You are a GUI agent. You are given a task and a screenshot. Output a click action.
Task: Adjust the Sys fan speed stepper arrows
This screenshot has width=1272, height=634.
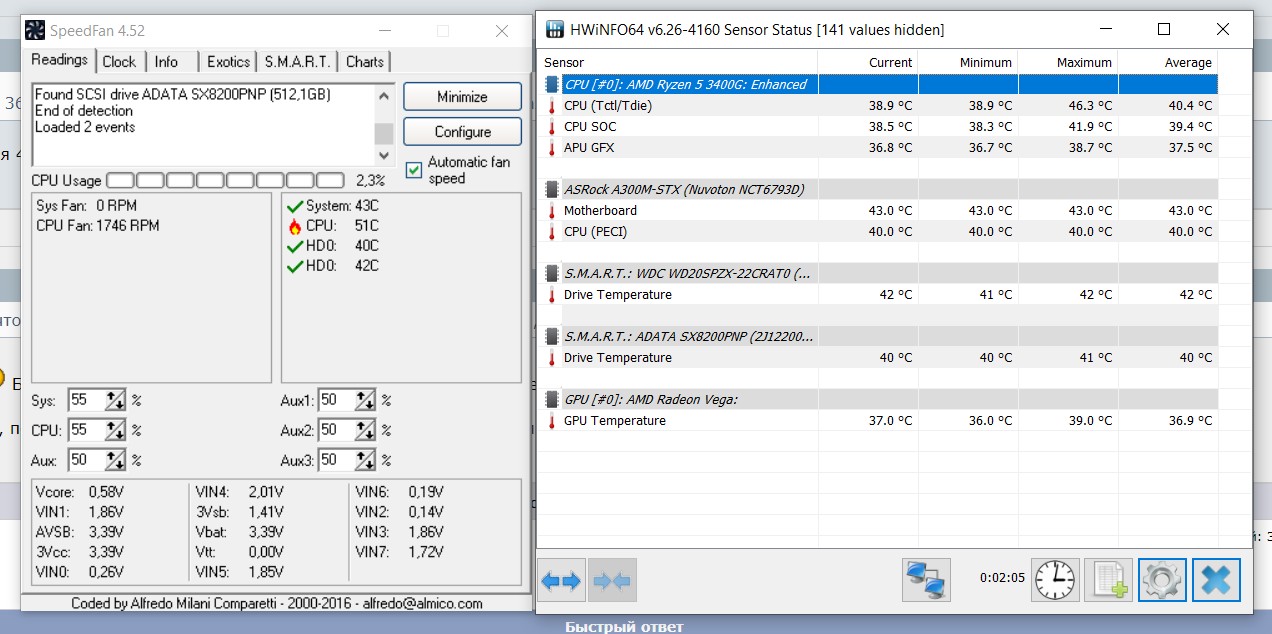click(116, 400)
